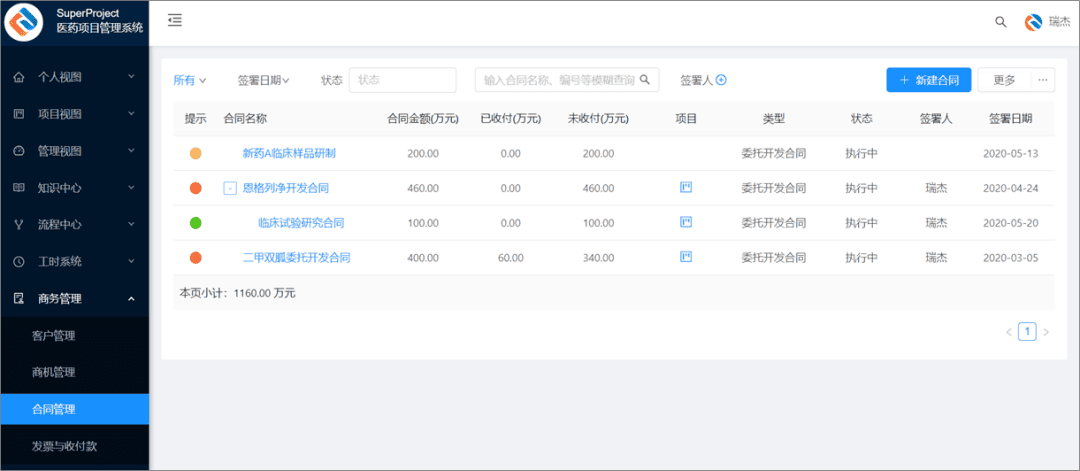The image size is (1080, 471).
Task: Select 合同管理 in the sidebar
Action: tap(74, 409)
